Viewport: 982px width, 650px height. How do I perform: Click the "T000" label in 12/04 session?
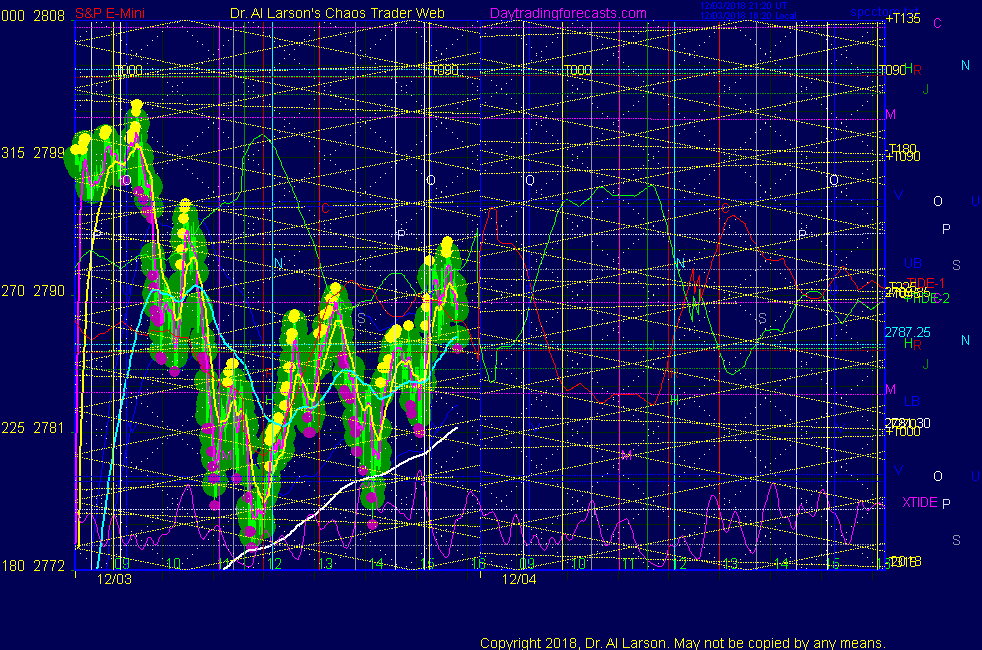click(577, 70)
